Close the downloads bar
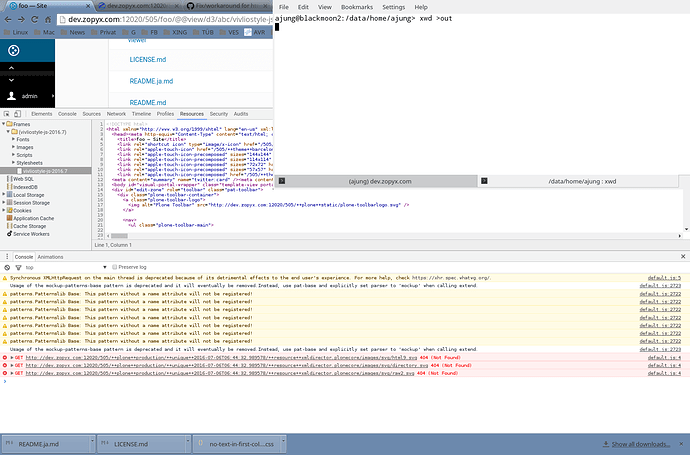Viewport: 690px width, 455px height. (x=682, y=444)
